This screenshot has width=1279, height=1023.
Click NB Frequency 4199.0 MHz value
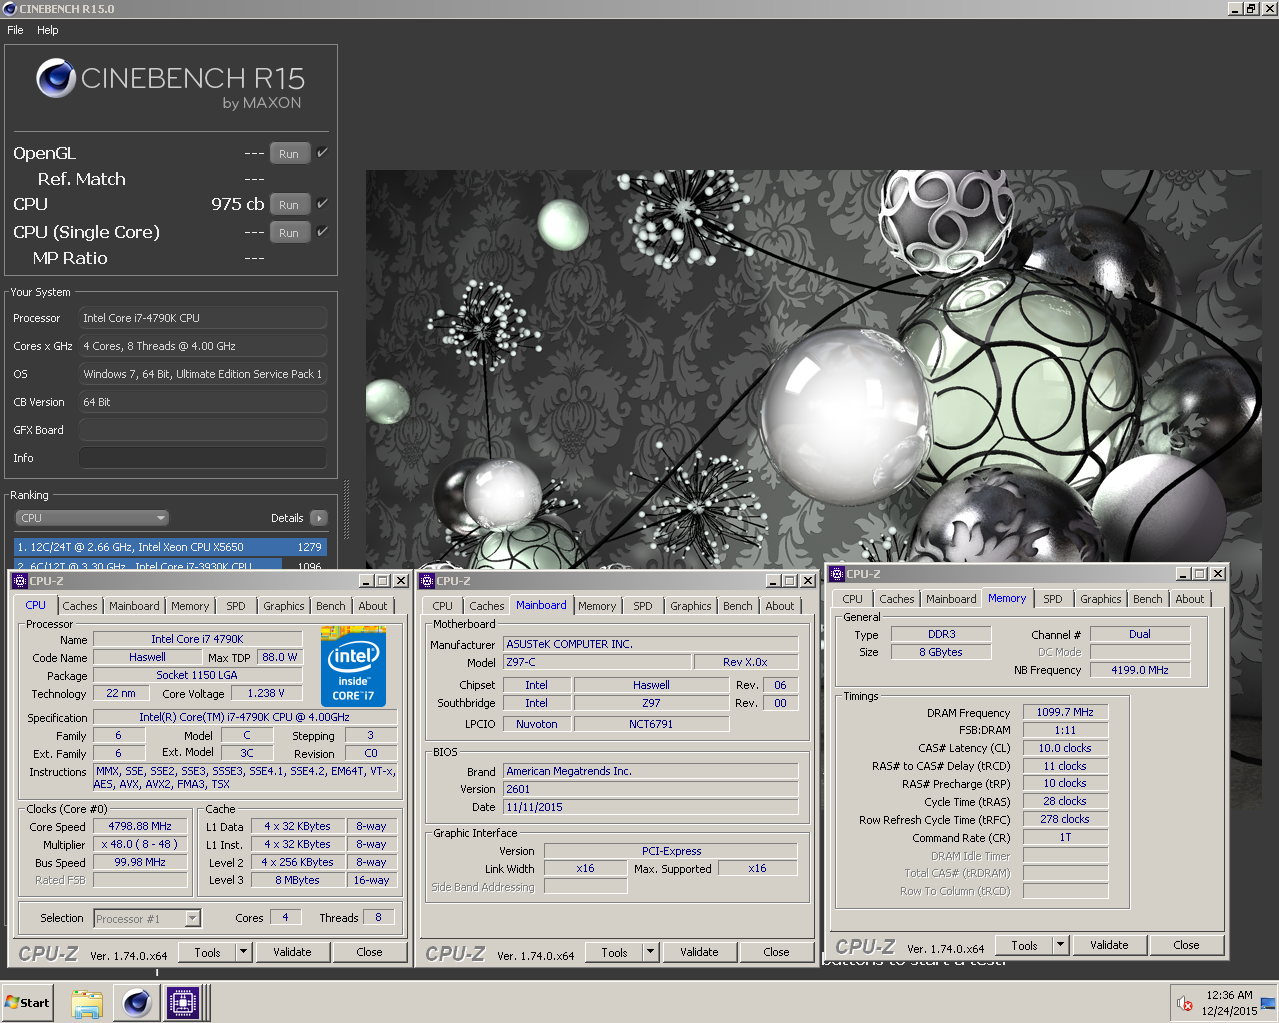pyautogui.click(x=1140, y=670)
